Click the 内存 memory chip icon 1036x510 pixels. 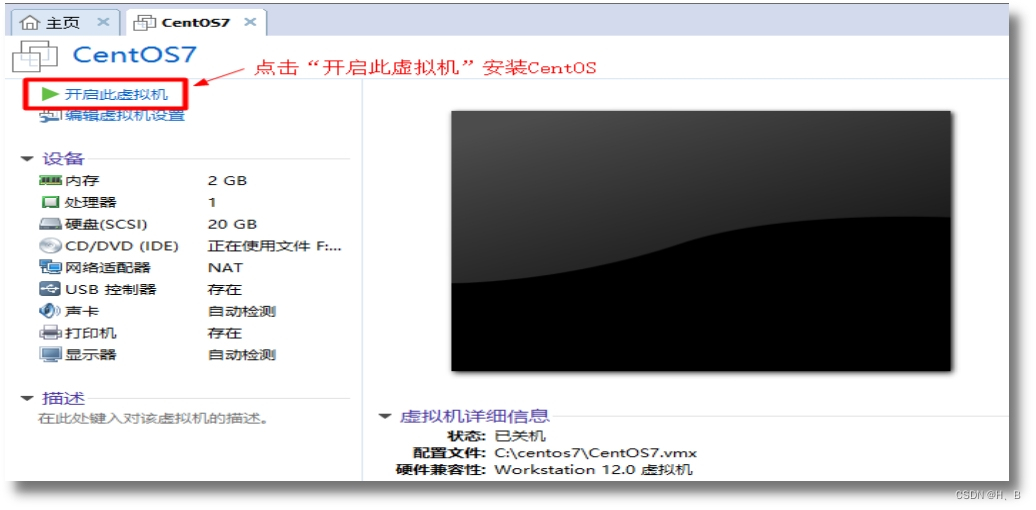[x=50, y=180]
